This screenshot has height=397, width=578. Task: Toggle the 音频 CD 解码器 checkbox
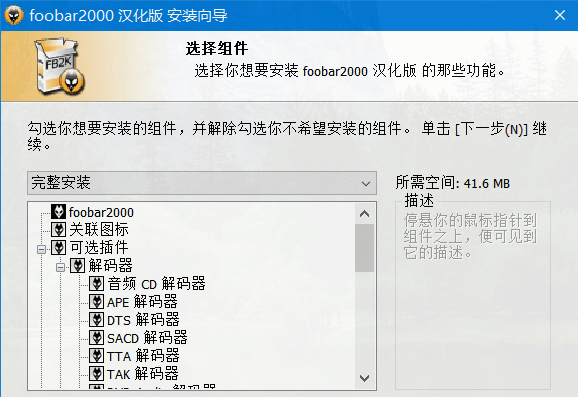pos(97,283)
